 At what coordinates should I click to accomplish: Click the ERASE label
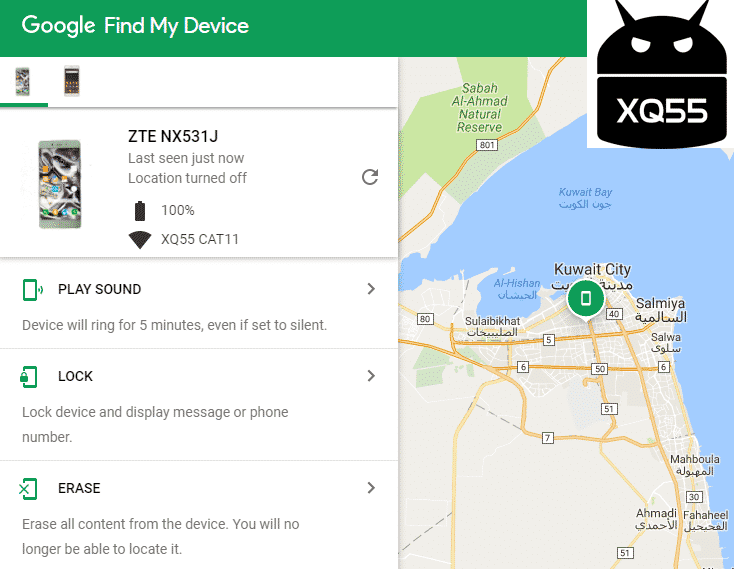(79, 488)
